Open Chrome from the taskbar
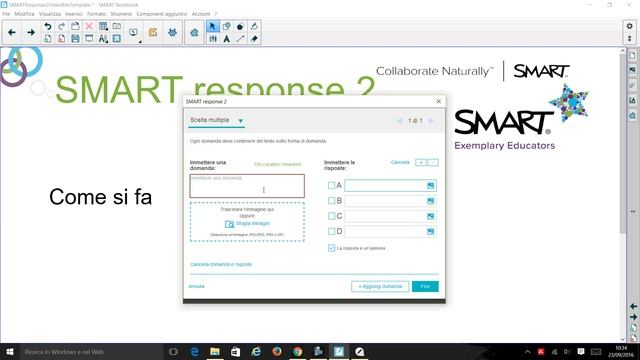This screenshot has height=360, width=640. [298, 351]
